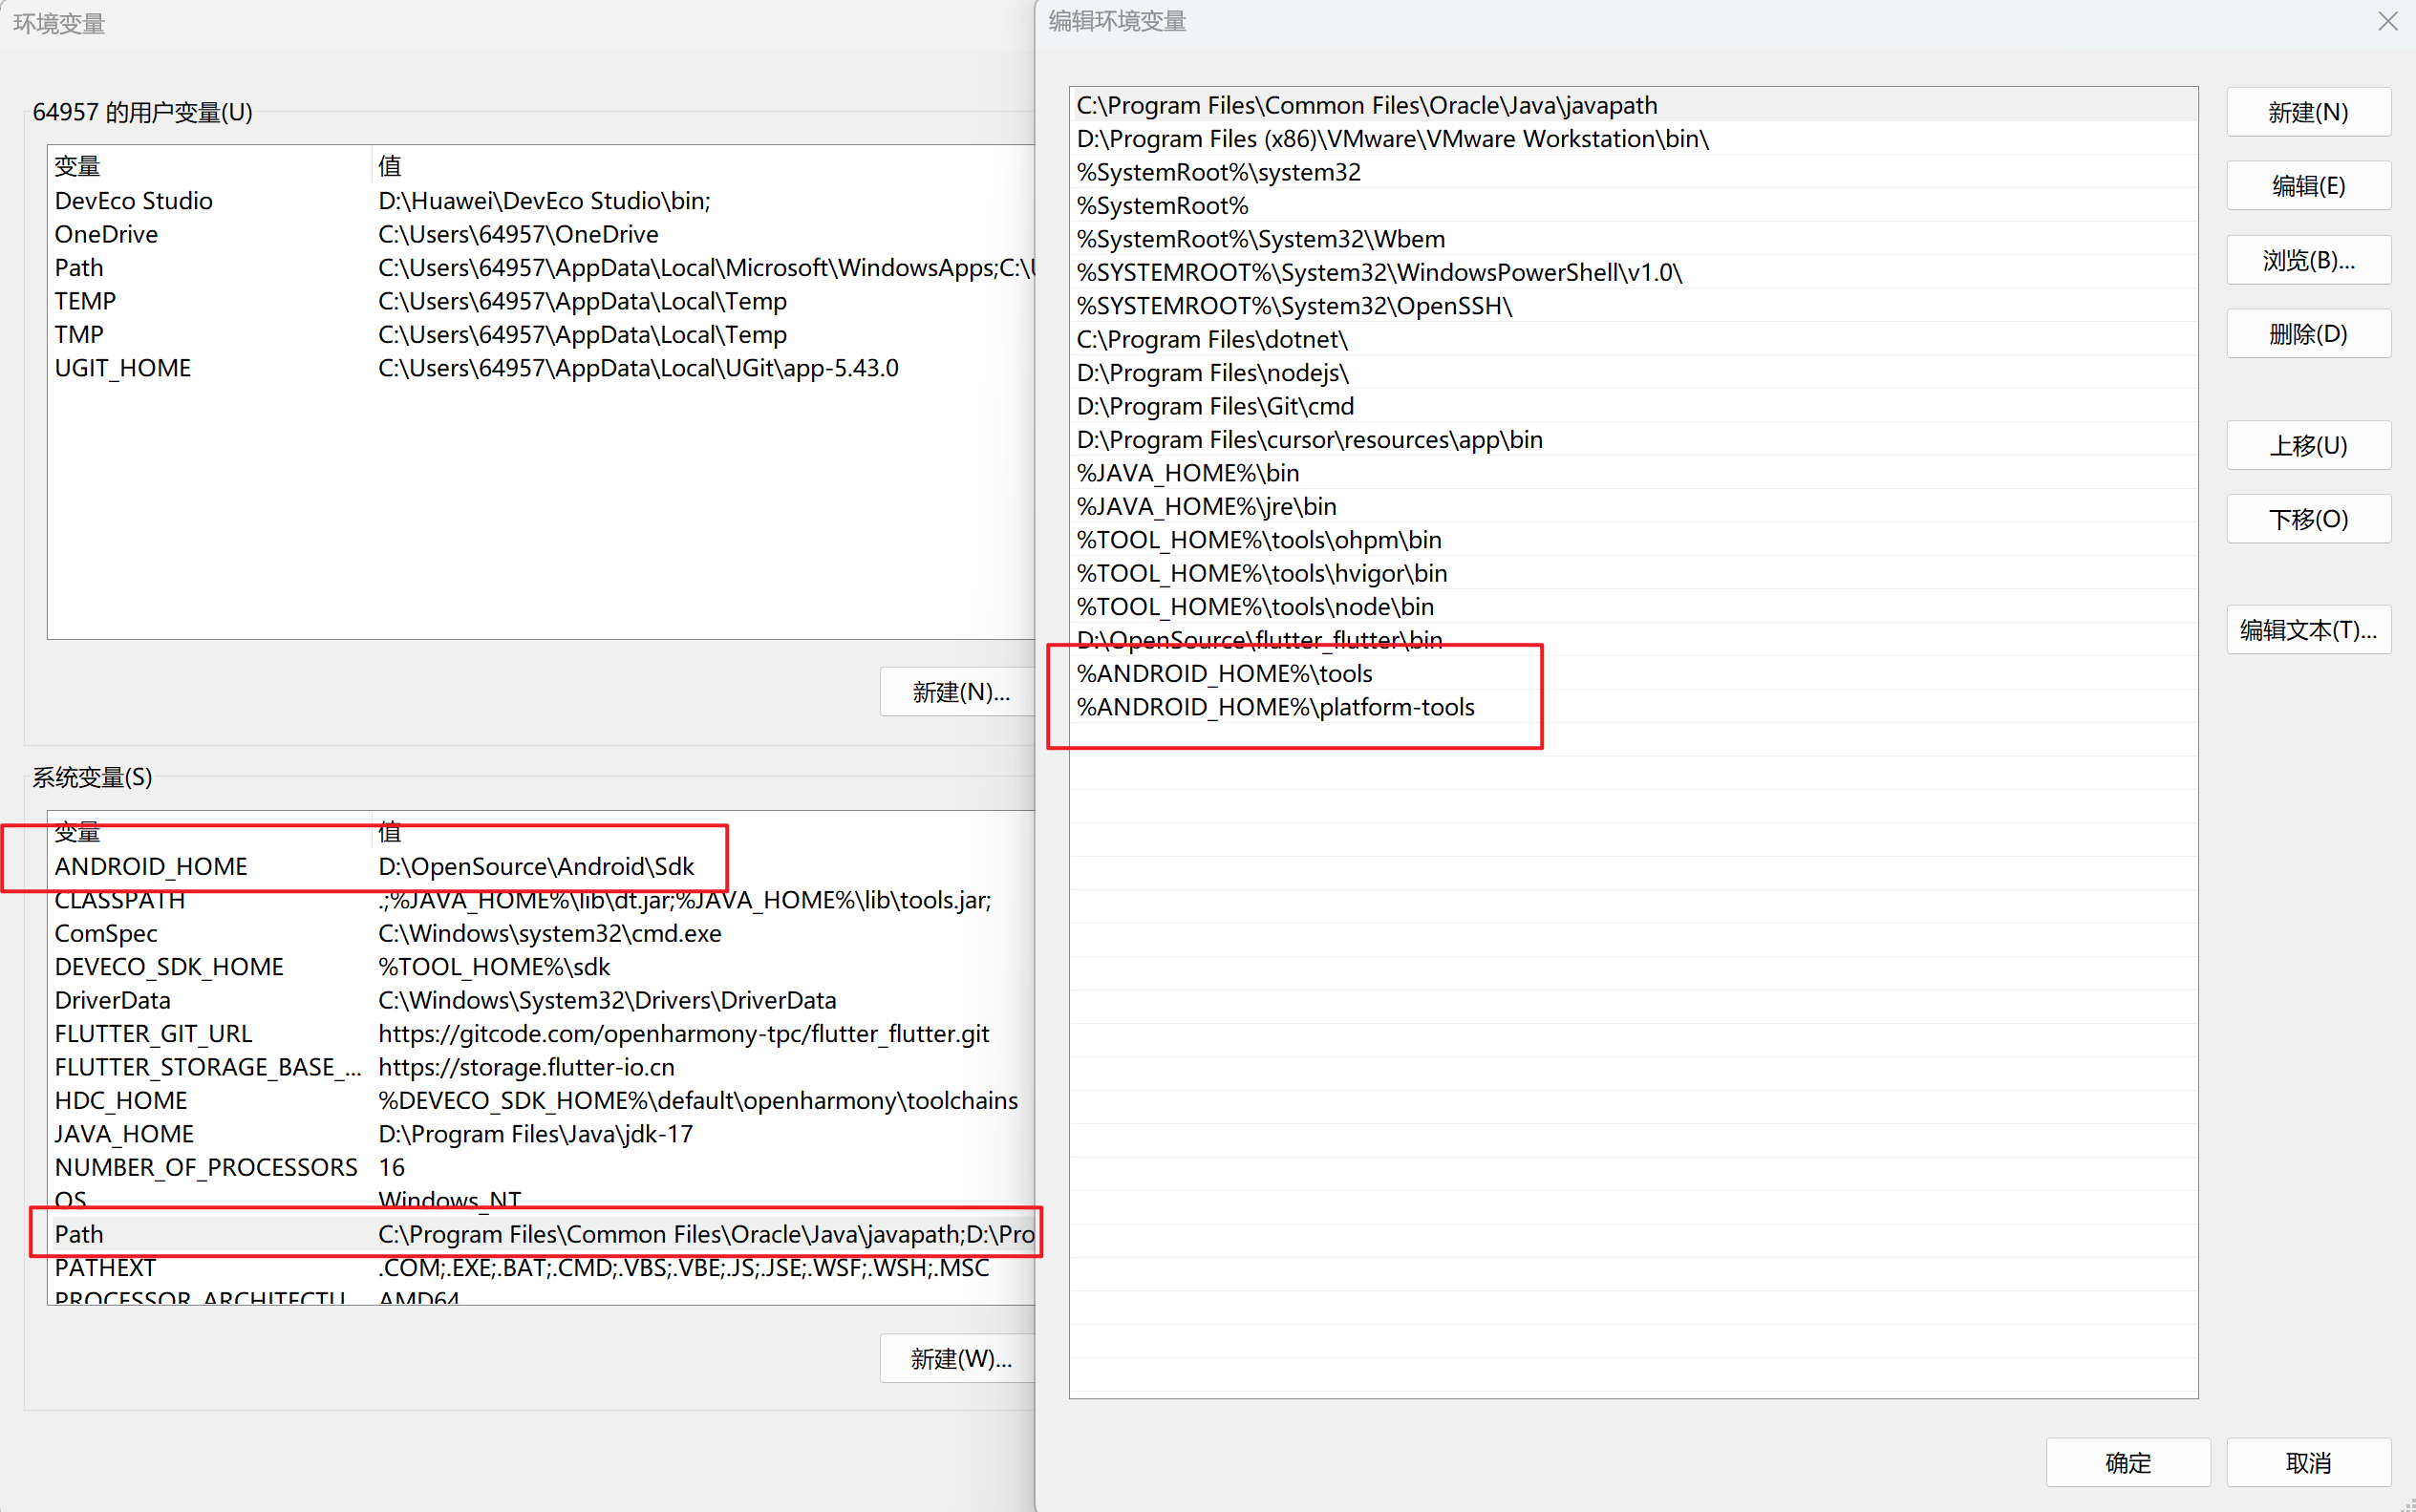Viewport: 2416px width, 1512px height.
Task: Select the UGIT_HOME user variable row
Action: click(x=122, y=368)
